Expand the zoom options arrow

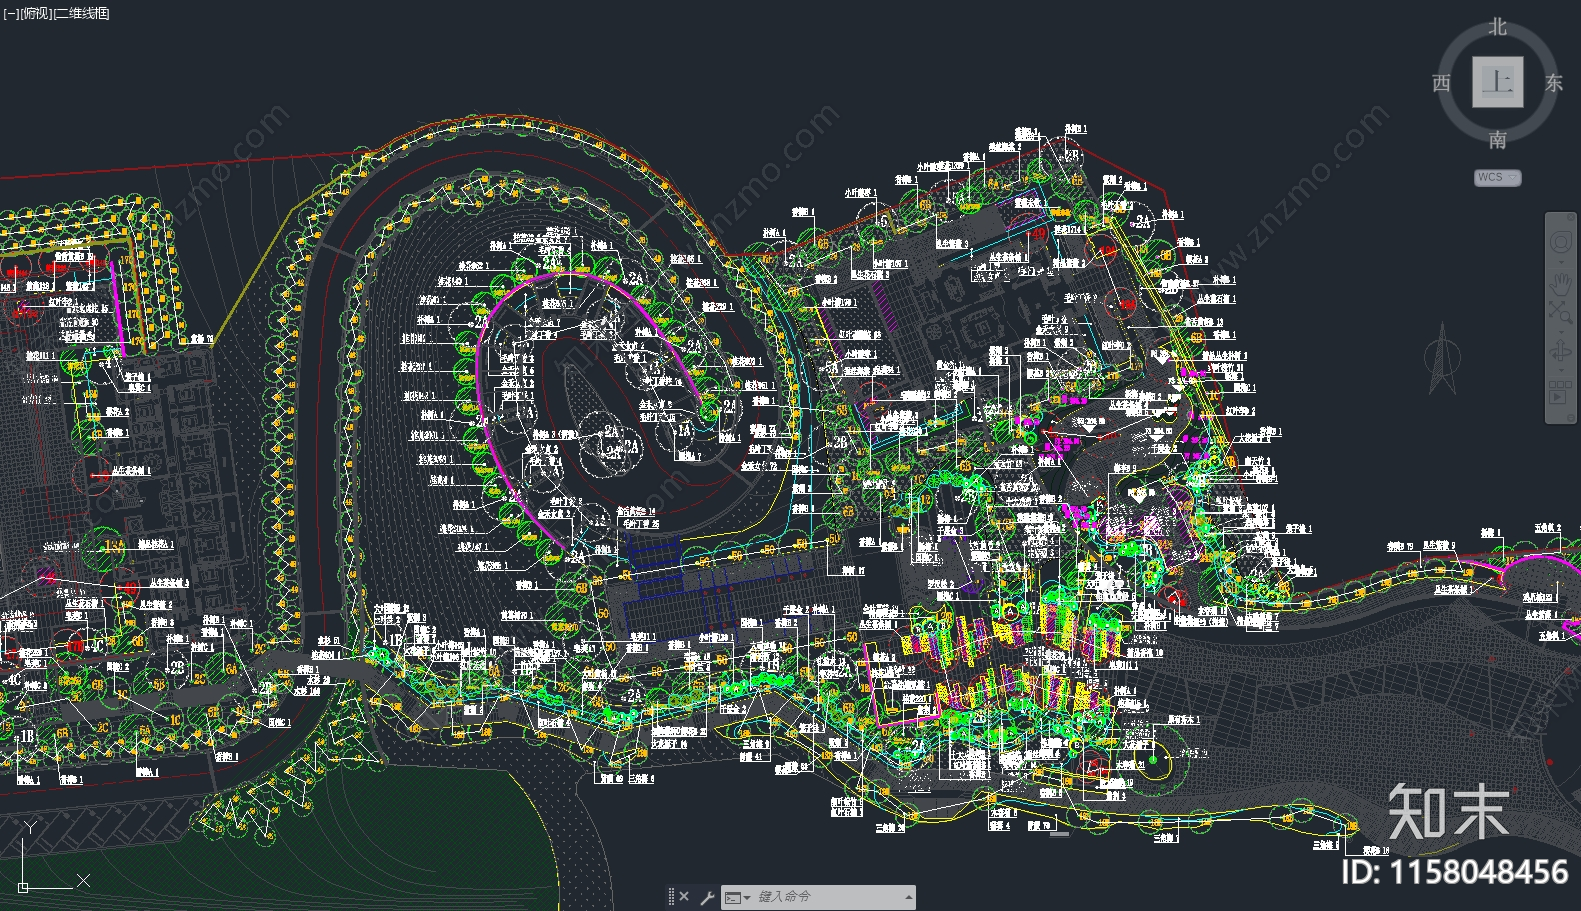[1561, 332]
